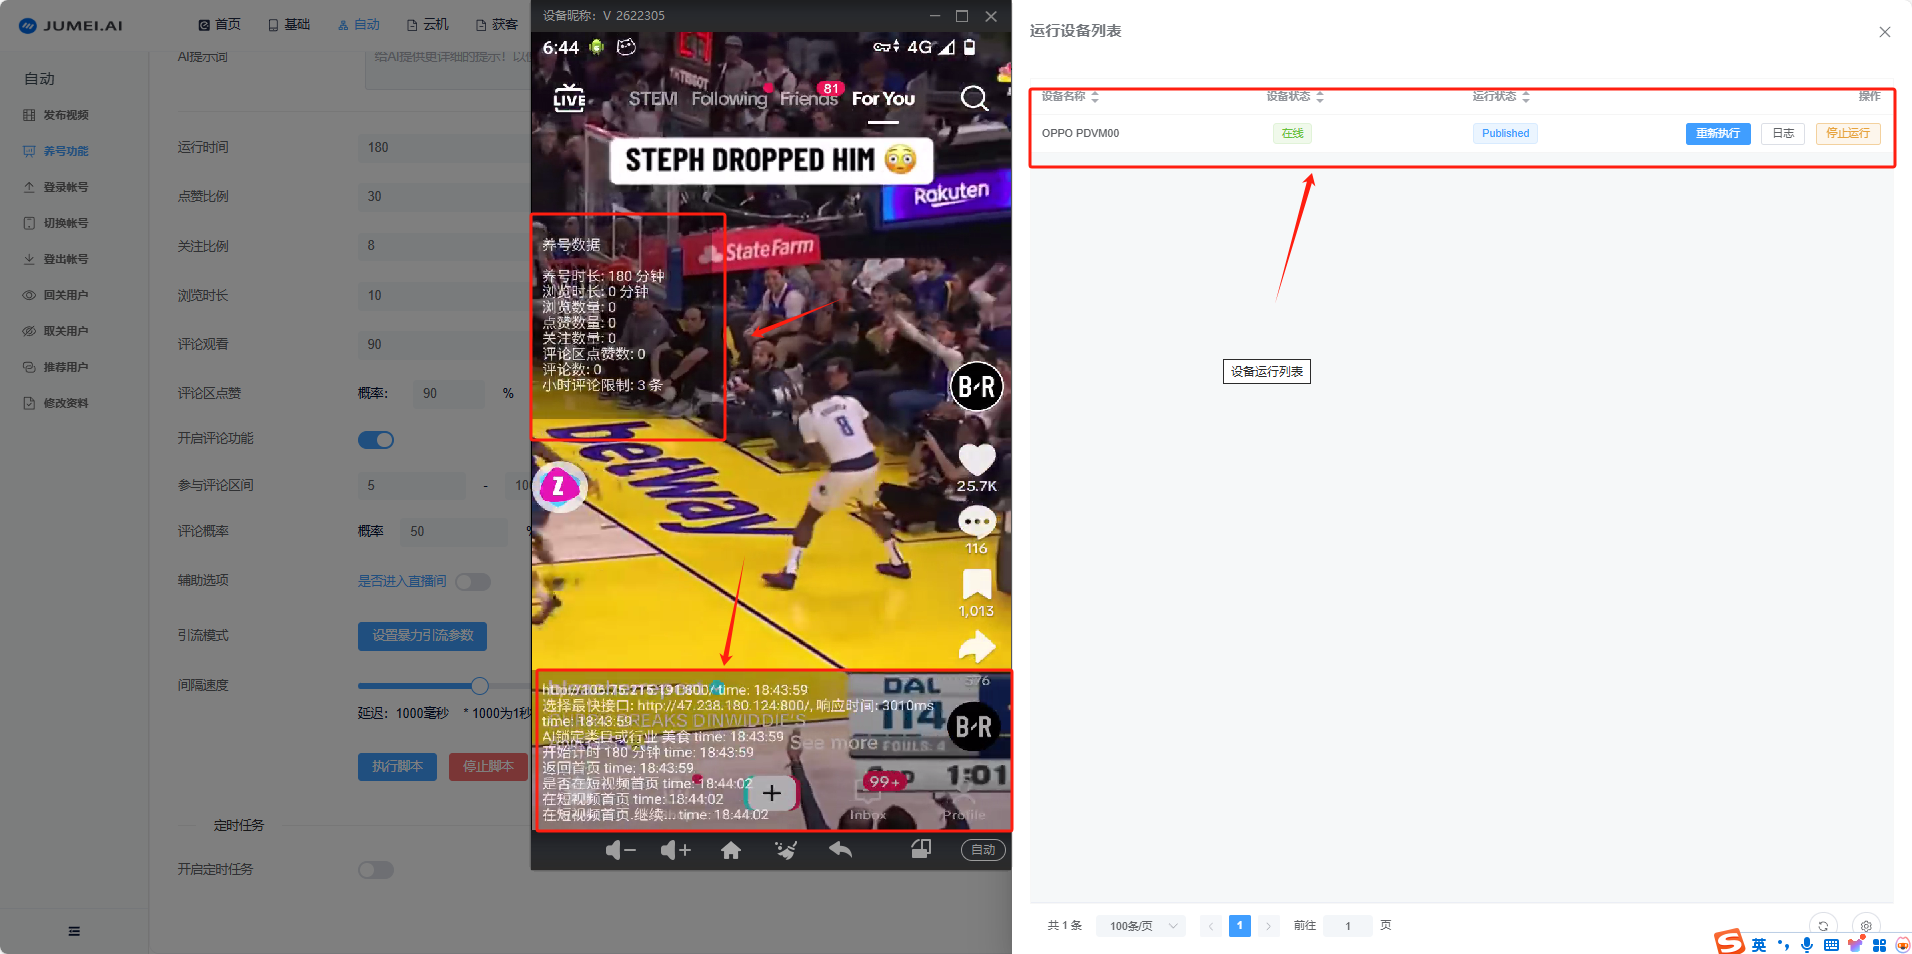Toggle the 开启评论功能 switch
This screenshot has width=1912, height=954.
[x=376, y=440]
